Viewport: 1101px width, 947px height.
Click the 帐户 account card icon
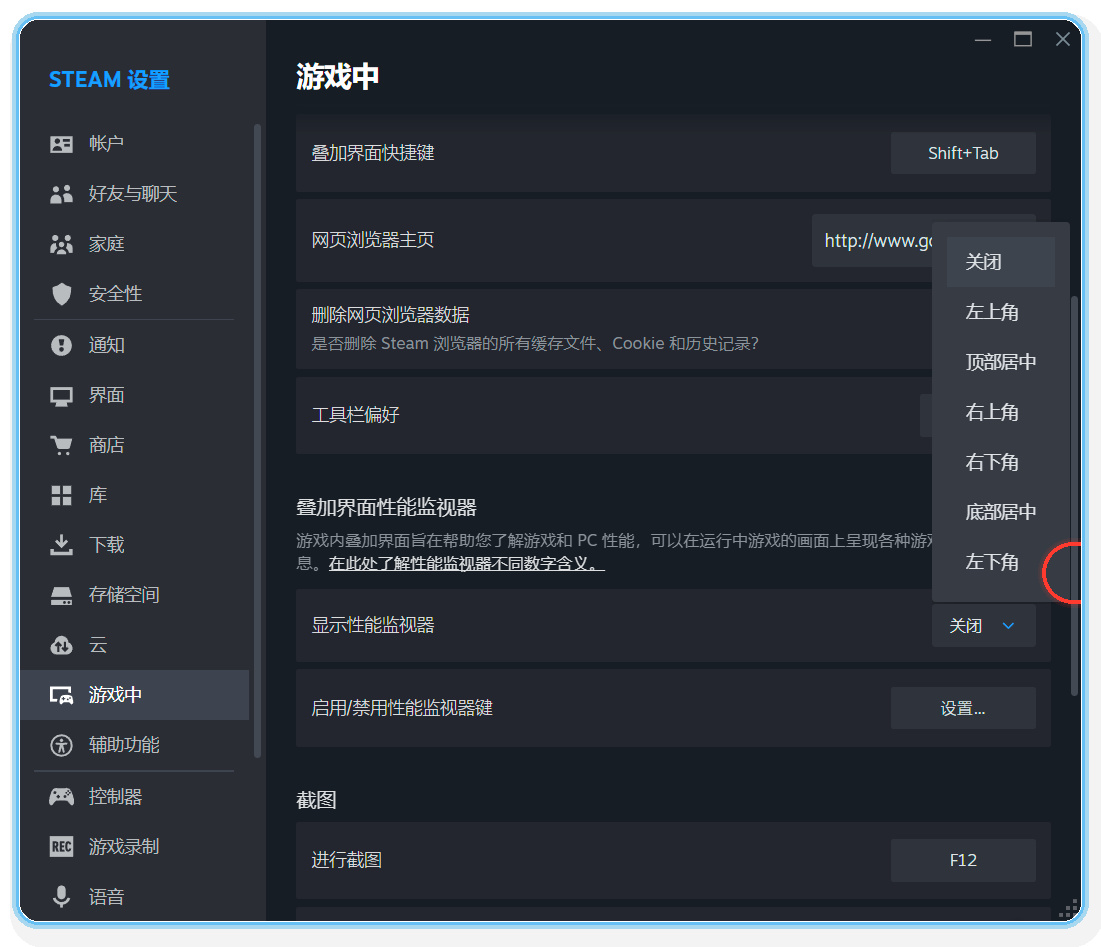coord(61,144)
